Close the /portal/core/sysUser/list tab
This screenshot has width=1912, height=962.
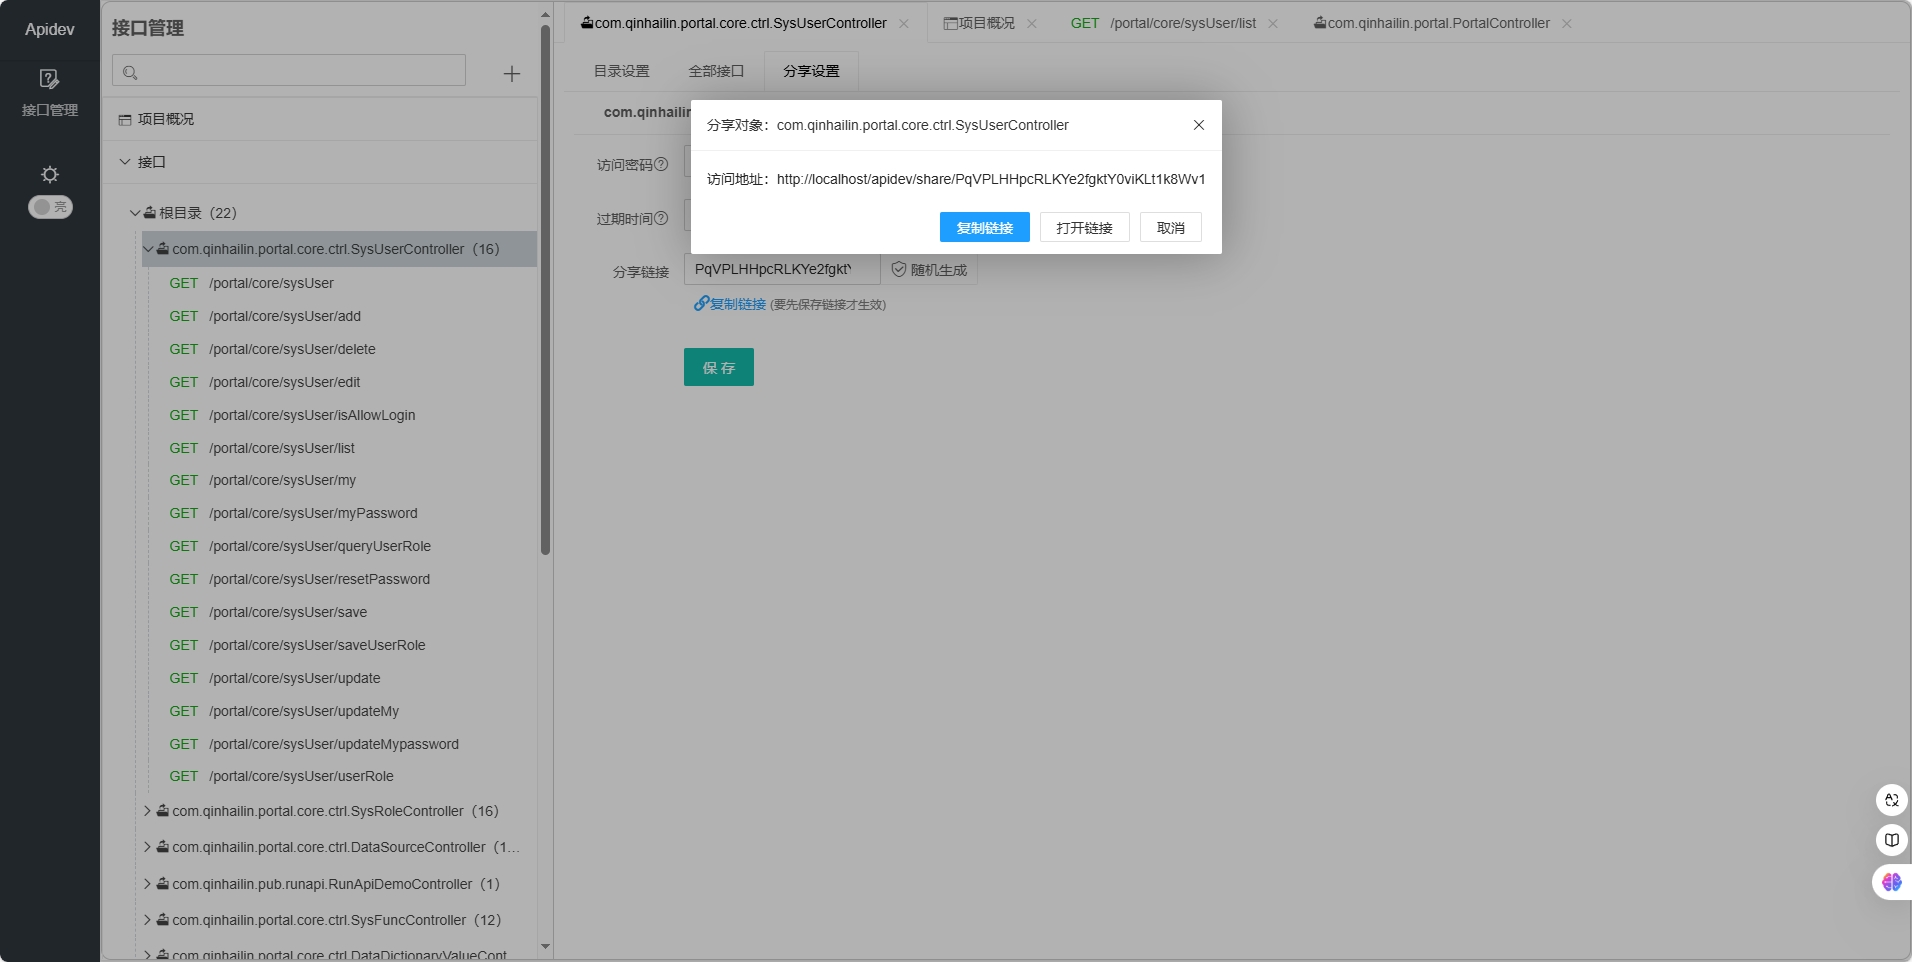coord(1273,24)
